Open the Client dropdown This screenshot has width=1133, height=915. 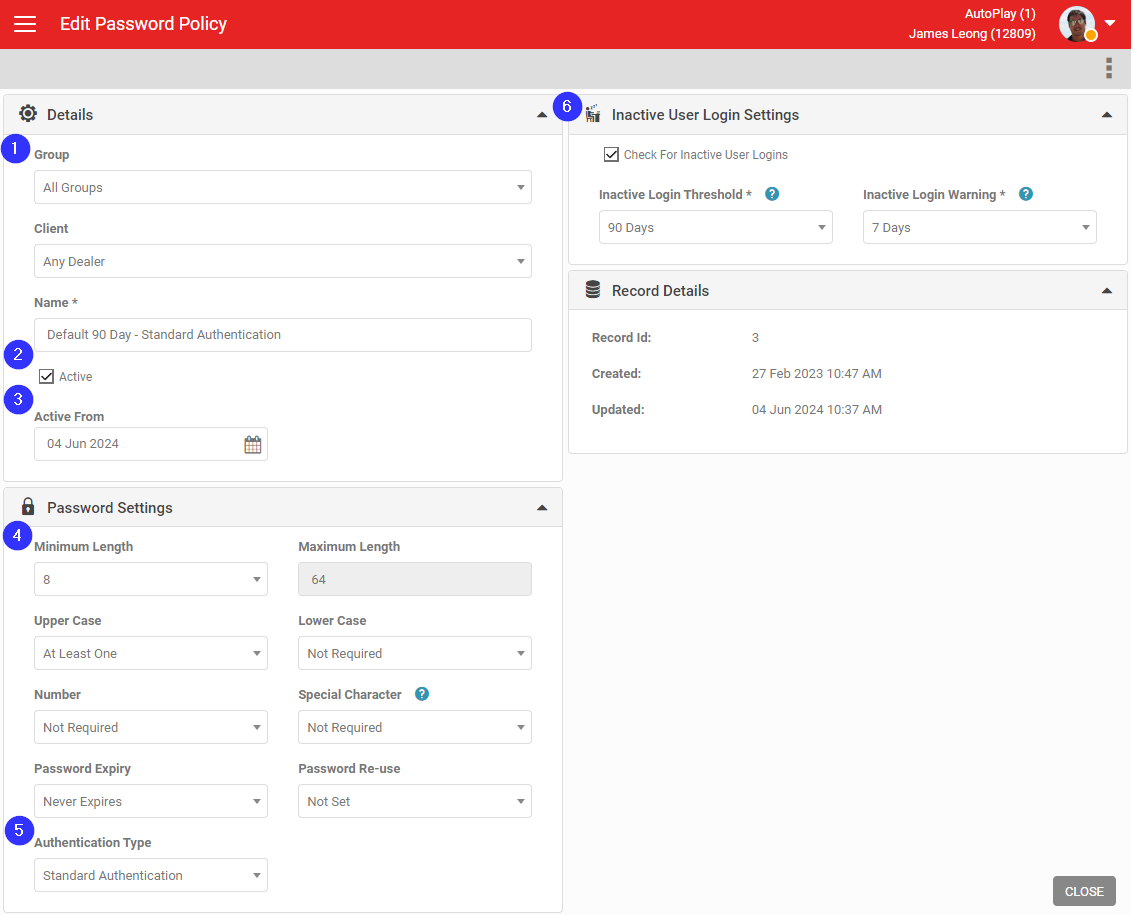[x=283, y=261]
